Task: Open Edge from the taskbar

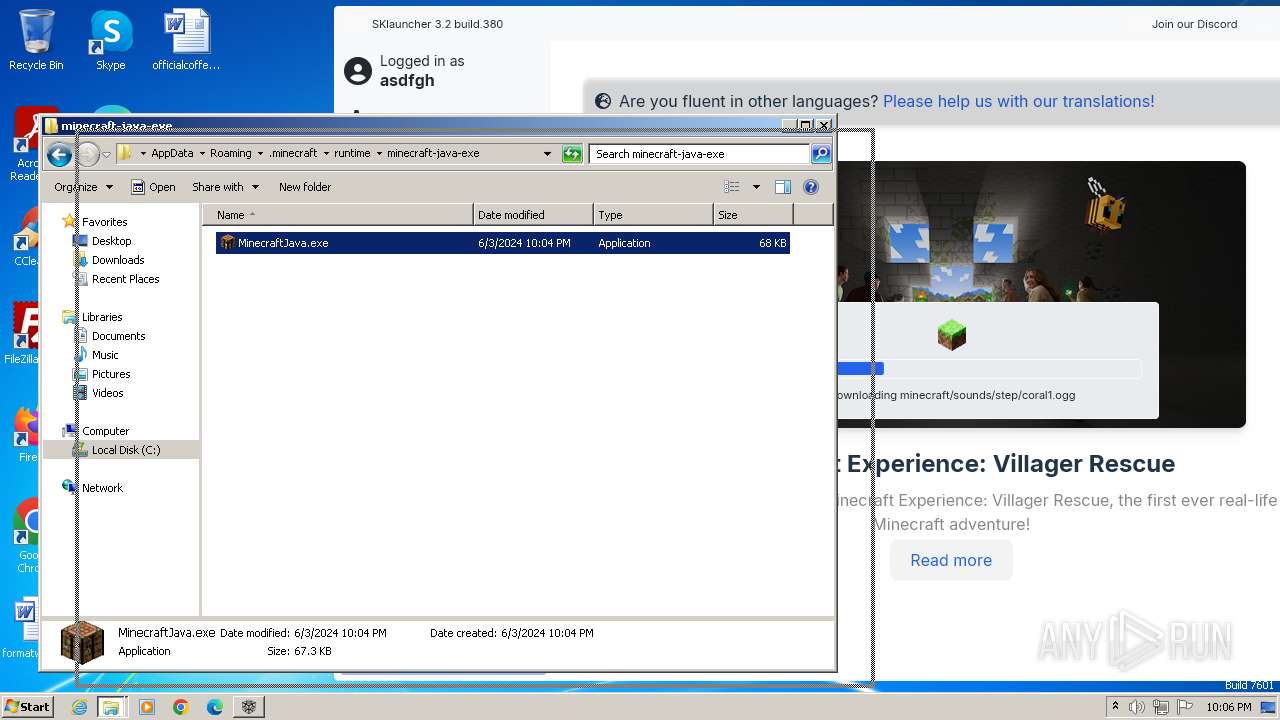Action: pyautogui.click(x=214, y=707)
